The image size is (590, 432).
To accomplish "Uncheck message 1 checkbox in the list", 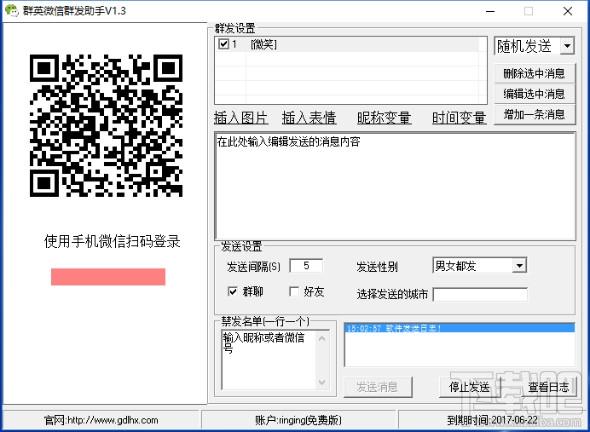I will (x=224, y=44).
